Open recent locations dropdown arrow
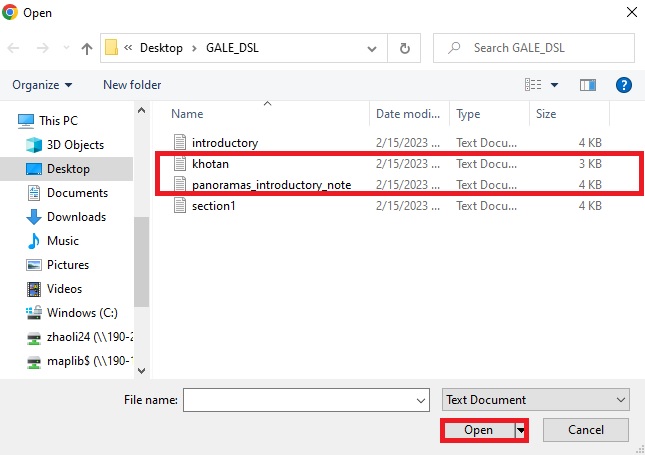The width and height of the screenshot is (645, 455). (66, 48)
